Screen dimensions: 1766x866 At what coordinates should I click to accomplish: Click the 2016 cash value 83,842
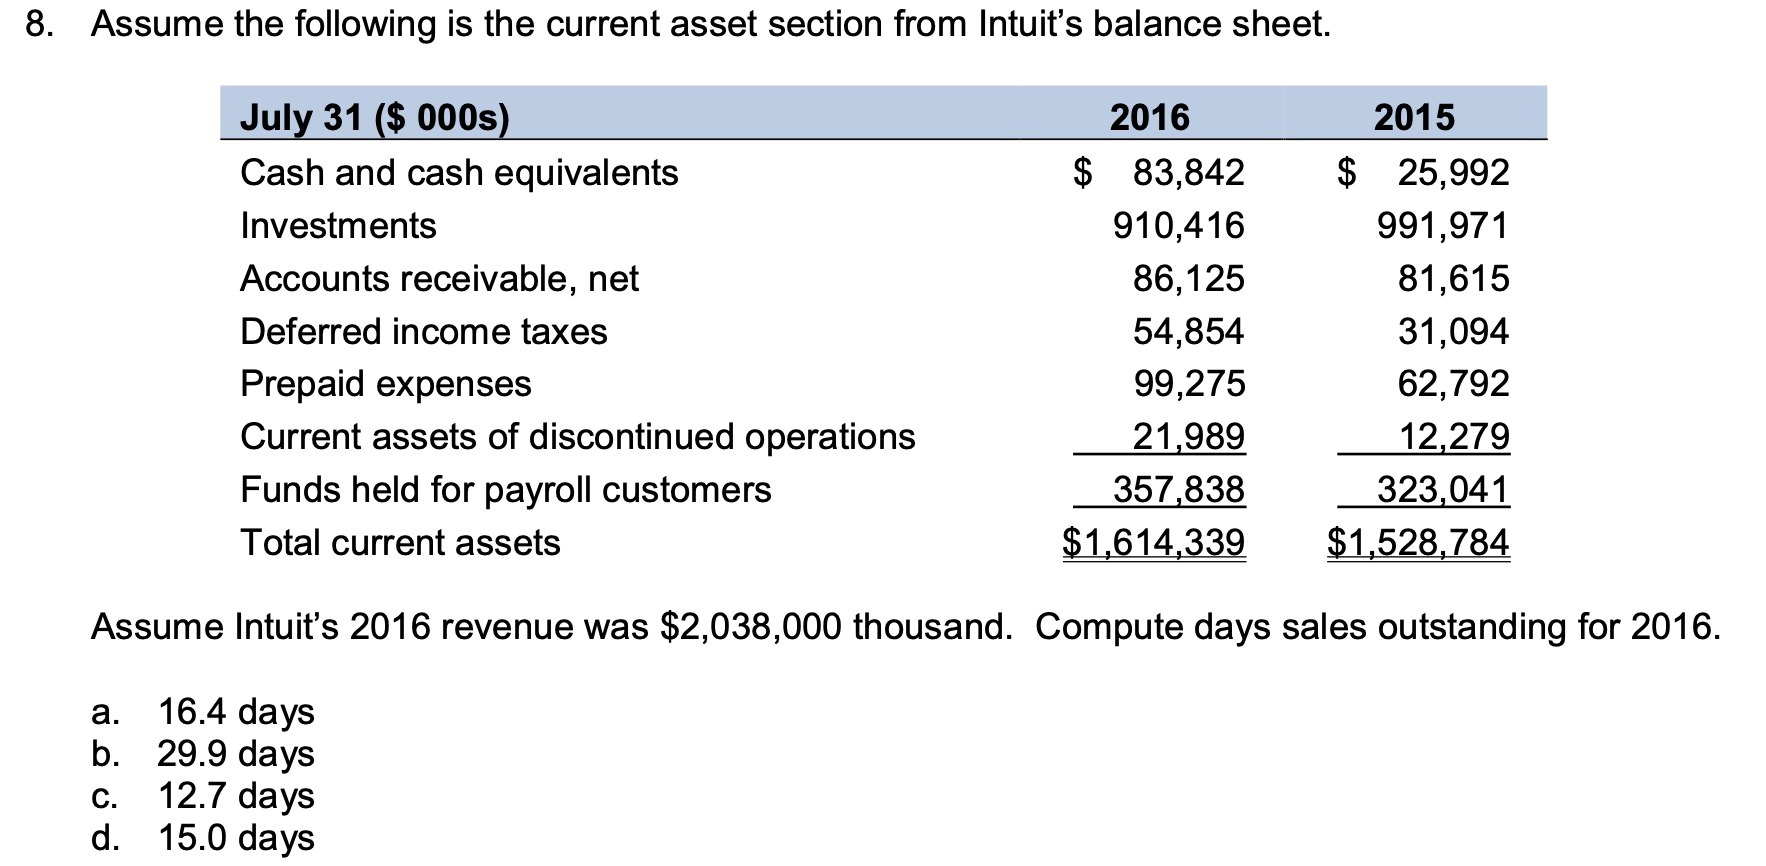(x=1189, y=173)
